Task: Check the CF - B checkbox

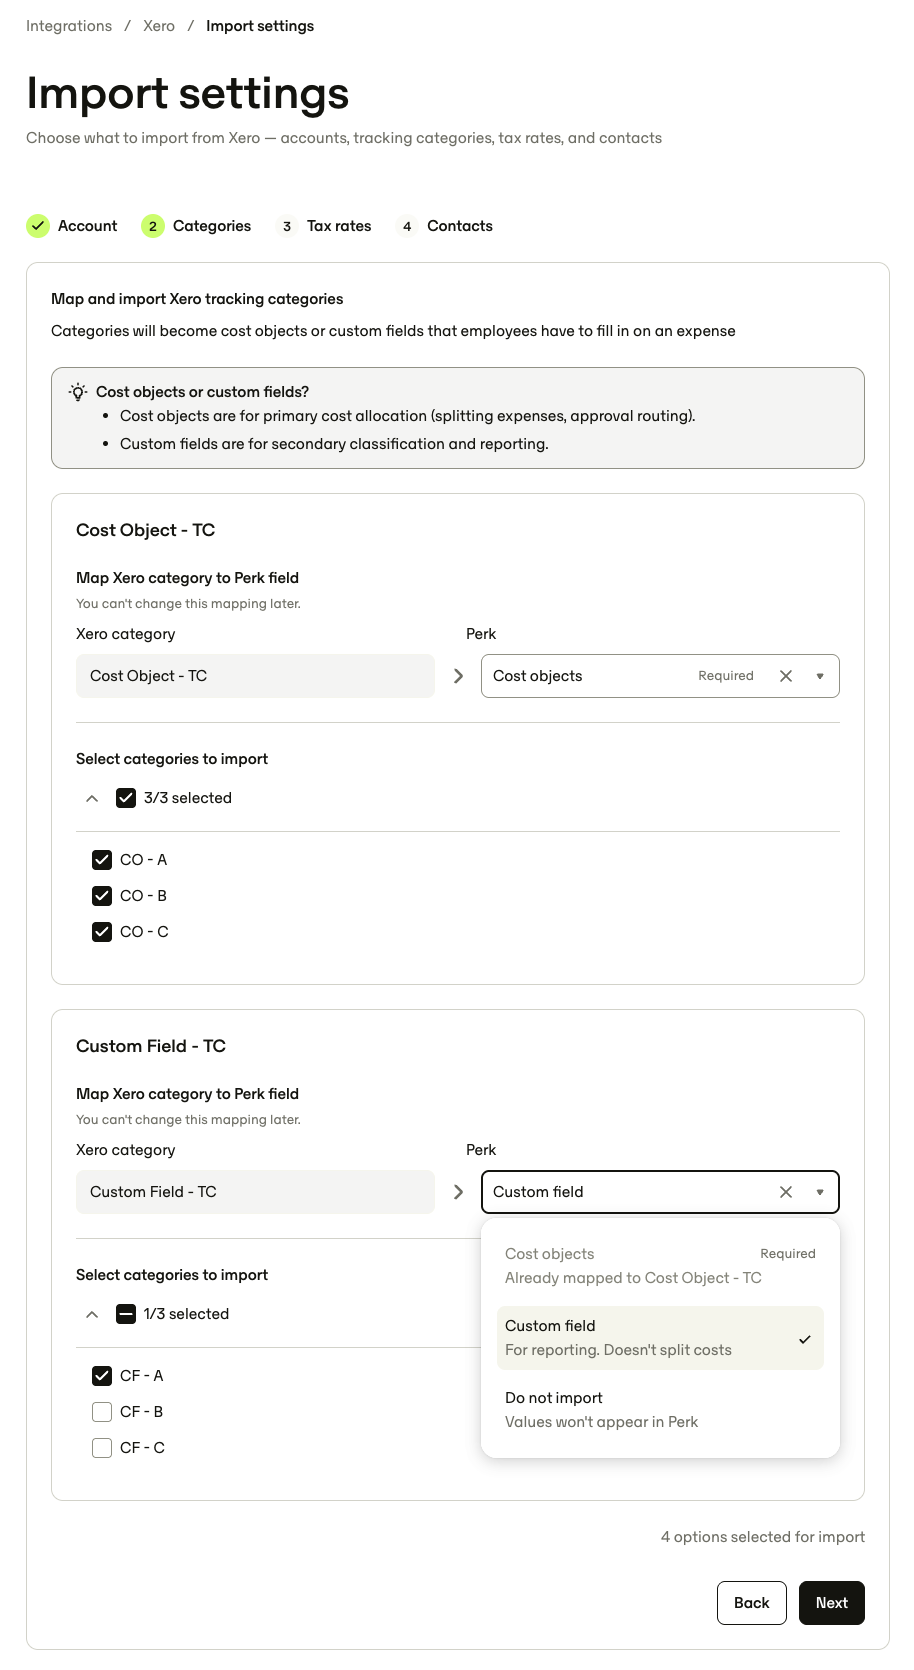Action: point(102,1412)
